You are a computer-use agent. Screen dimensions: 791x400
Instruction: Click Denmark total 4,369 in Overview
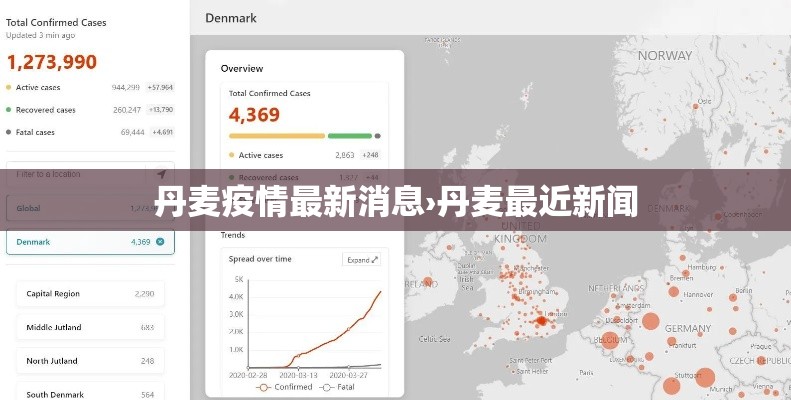coord(254,115)
